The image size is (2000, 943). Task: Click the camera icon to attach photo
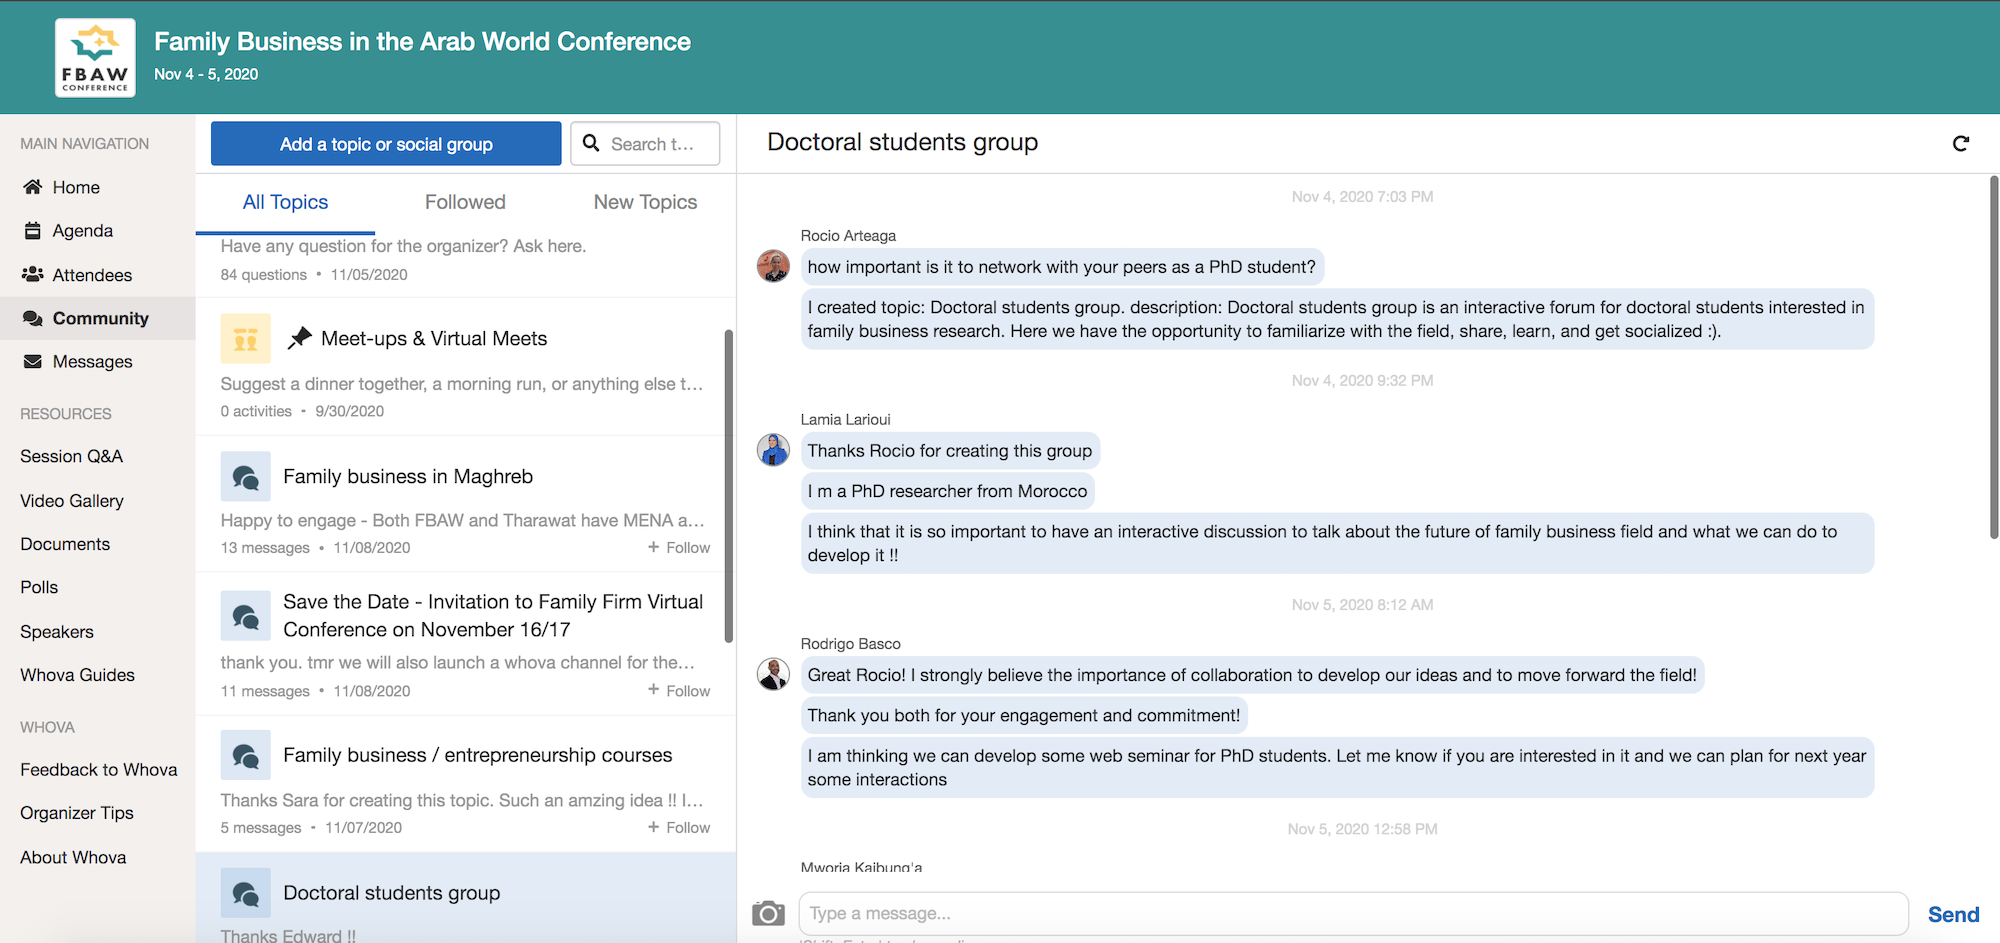pos(768,913)
